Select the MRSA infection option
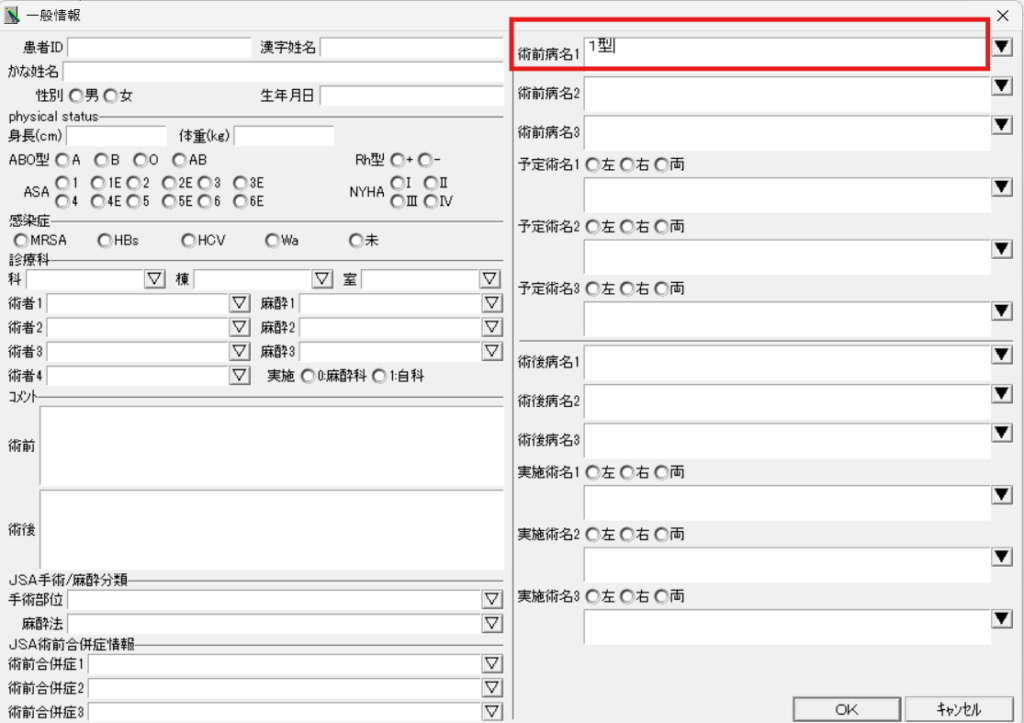 [21, 240]
